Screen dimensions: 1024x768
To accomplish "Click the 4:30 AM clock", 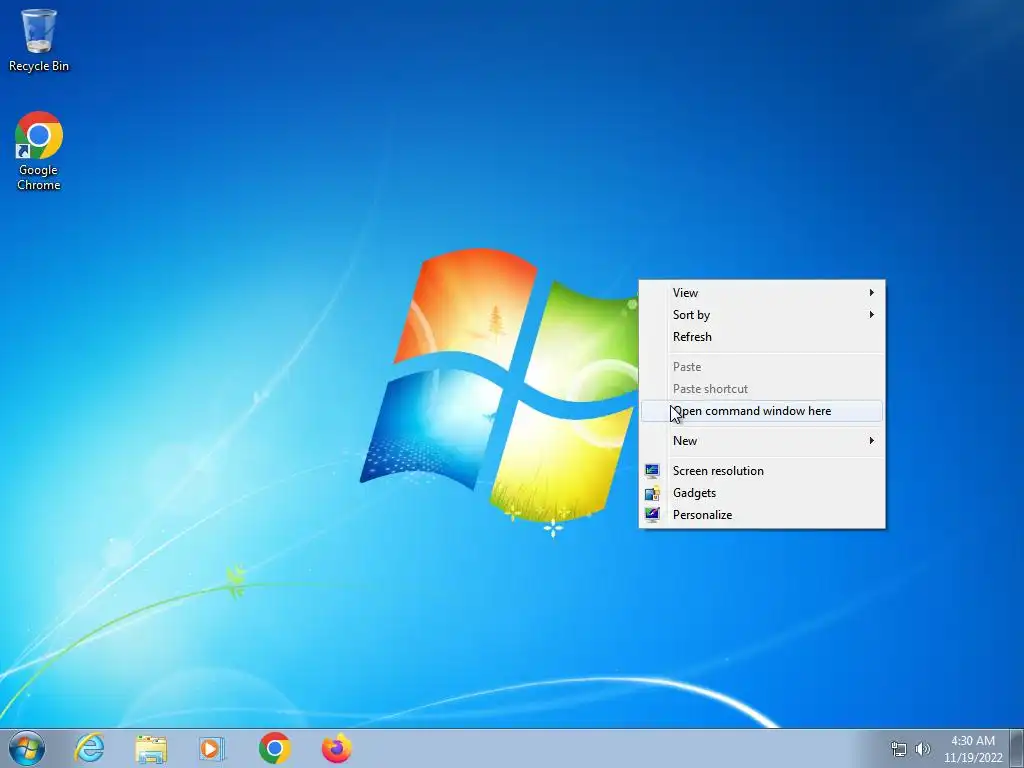I will point(972,741).
